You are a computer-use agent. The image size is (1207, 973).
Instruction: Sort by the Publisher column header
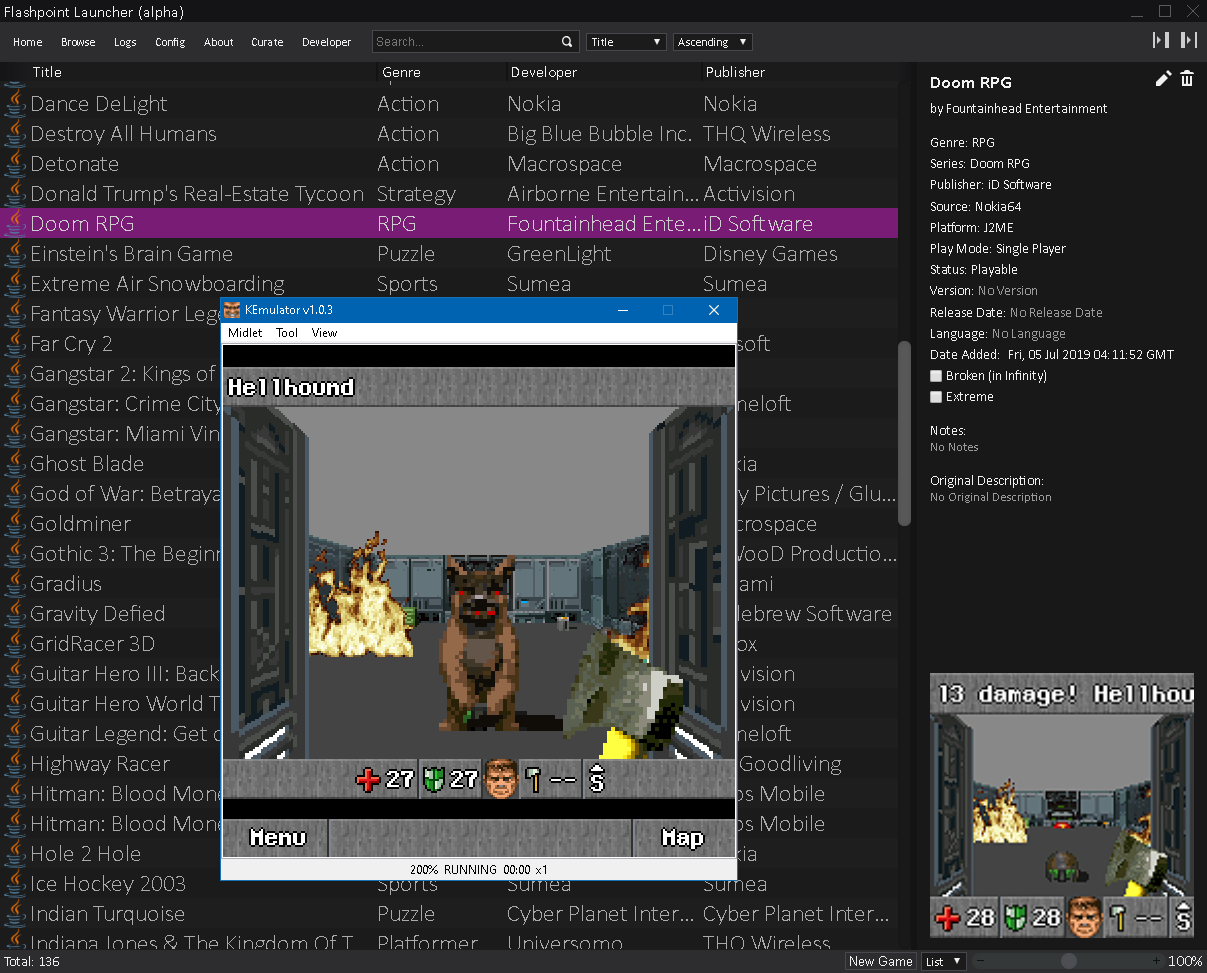pyautogui.click(x=735, y=72)
